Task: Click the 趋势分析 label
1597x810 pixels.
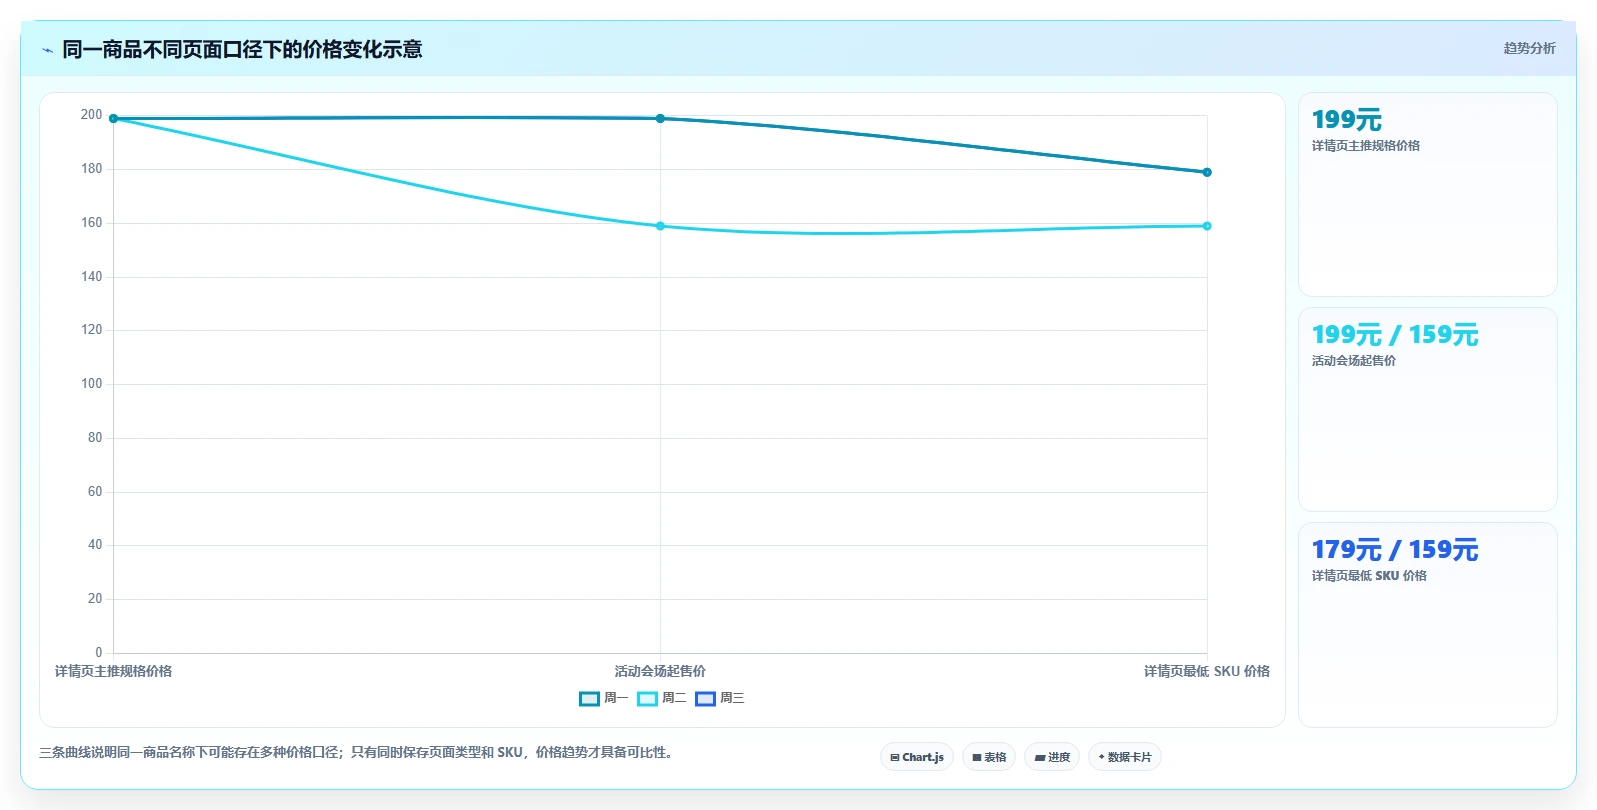Action: point(1529,48)
